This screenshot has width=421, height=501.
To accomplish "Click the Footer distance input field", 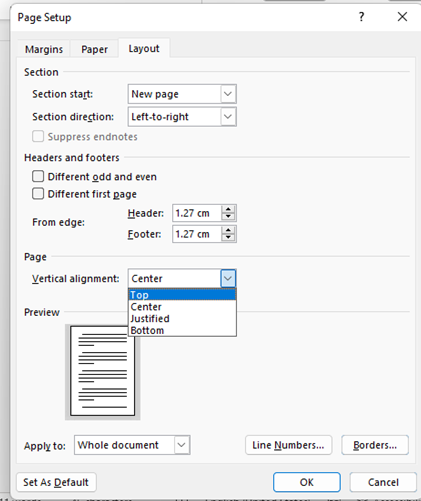I will (197, 234).
